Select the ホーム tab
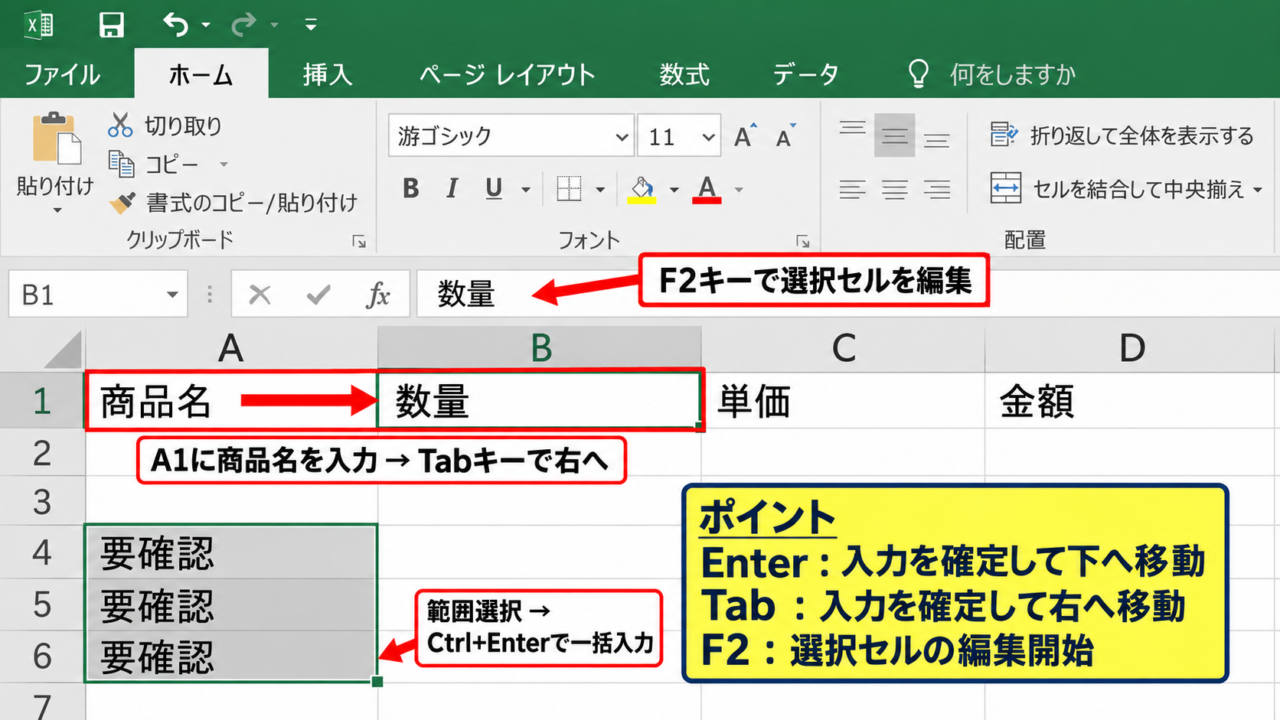This screenshot has height=720, width=1280. tap(201, 75)
